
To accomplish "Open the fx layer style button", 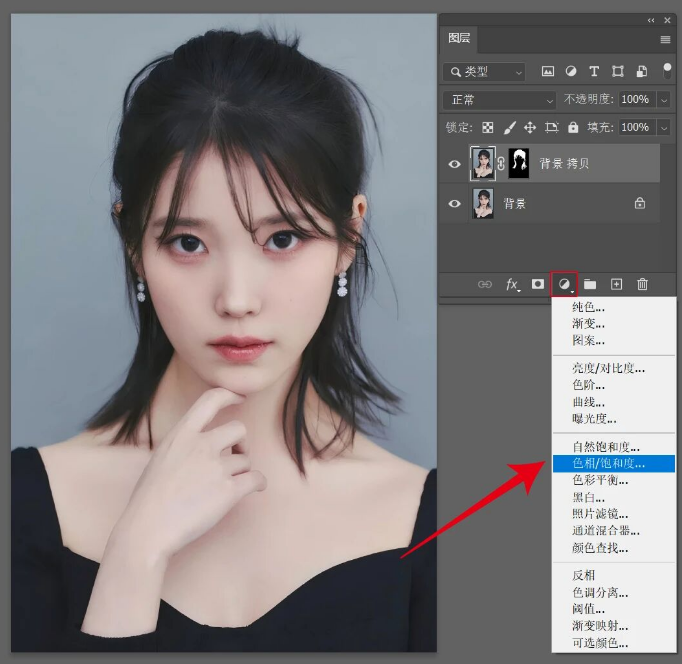I will tap(512, 284).
